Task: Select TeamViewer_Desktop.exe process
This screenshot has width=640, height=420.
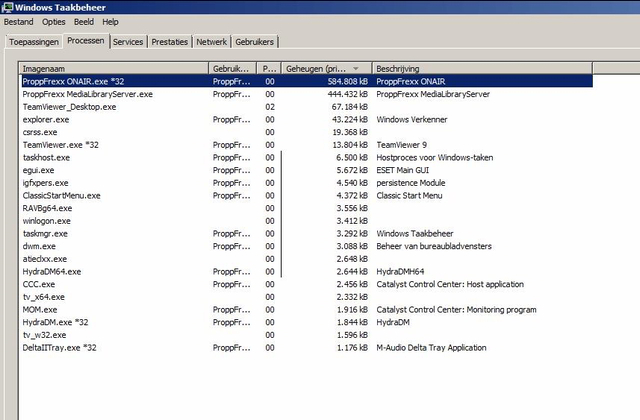Action: tap(306, 107)
